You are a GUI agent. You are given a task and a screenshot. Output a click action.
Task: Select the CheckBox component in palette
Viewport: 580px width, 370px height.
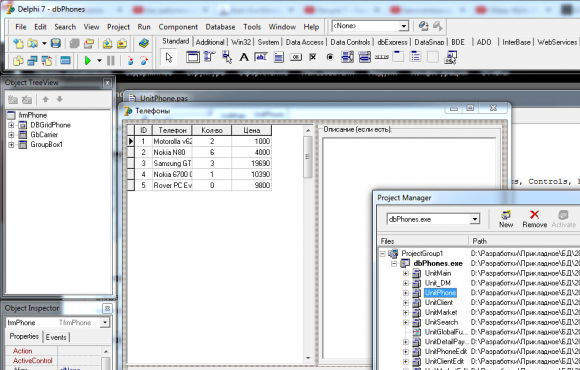click(313, 57)
